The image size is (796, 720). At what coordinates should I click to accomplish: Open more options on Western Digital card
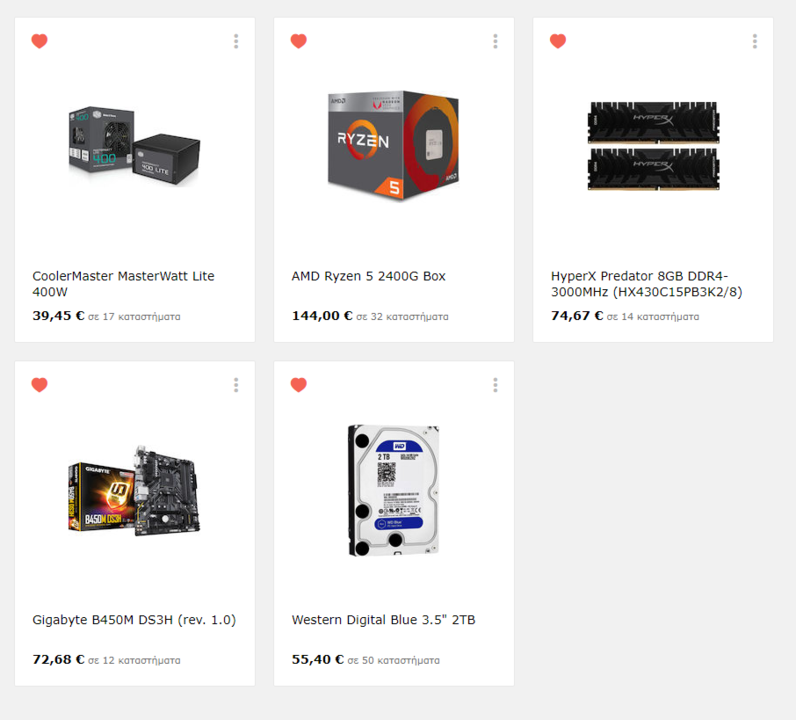495,385
